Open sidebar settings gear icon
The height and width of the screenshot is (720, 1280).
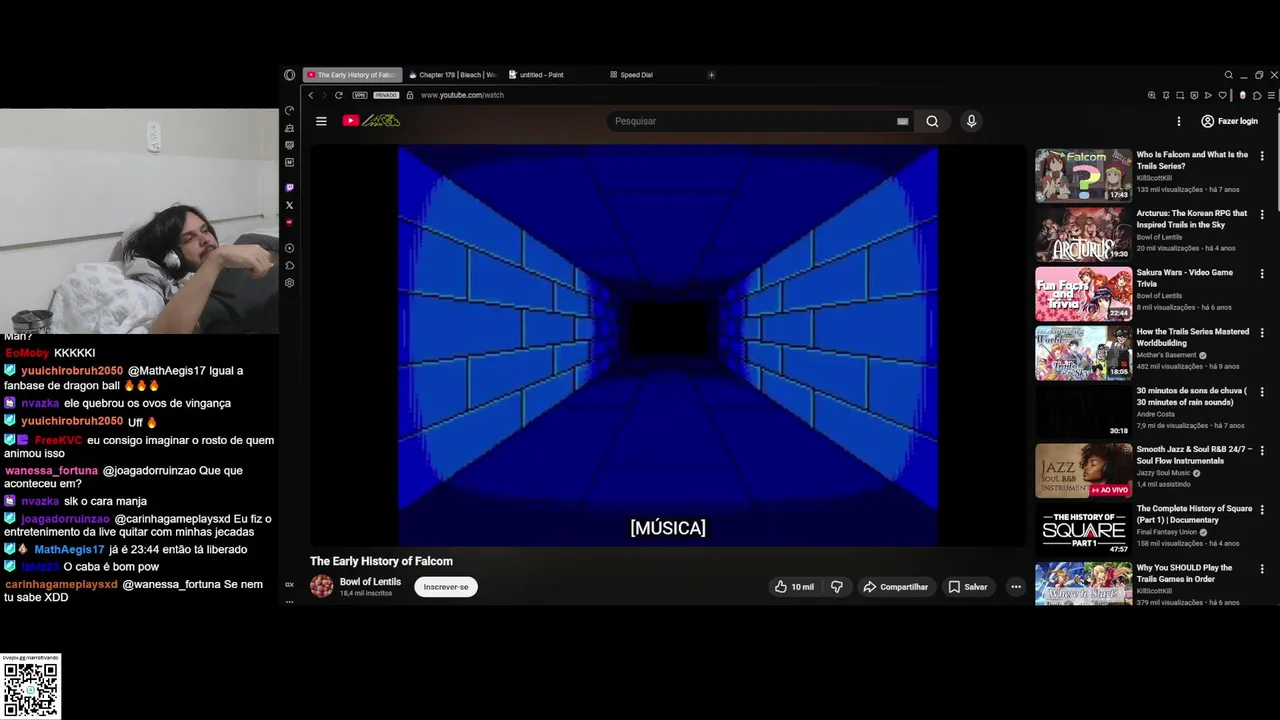tap(290, 283)
